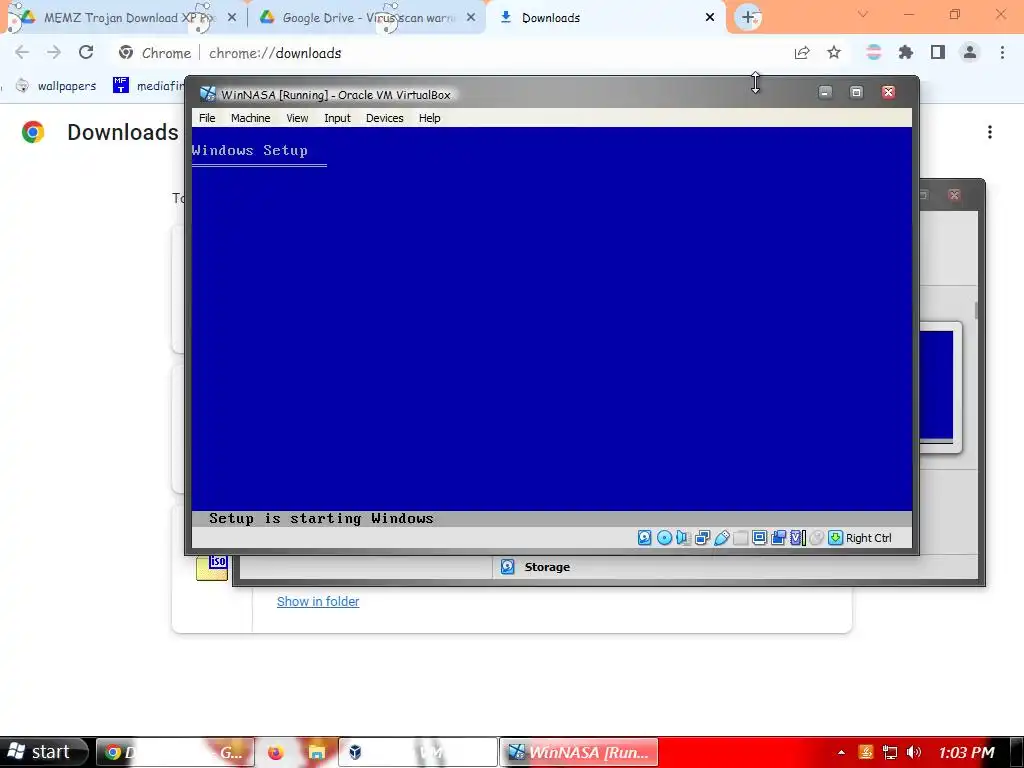The image size is (1024, 768).
Task: Click the WinNASA [Running] taskbar button
Action: click(x=579, y=752)
